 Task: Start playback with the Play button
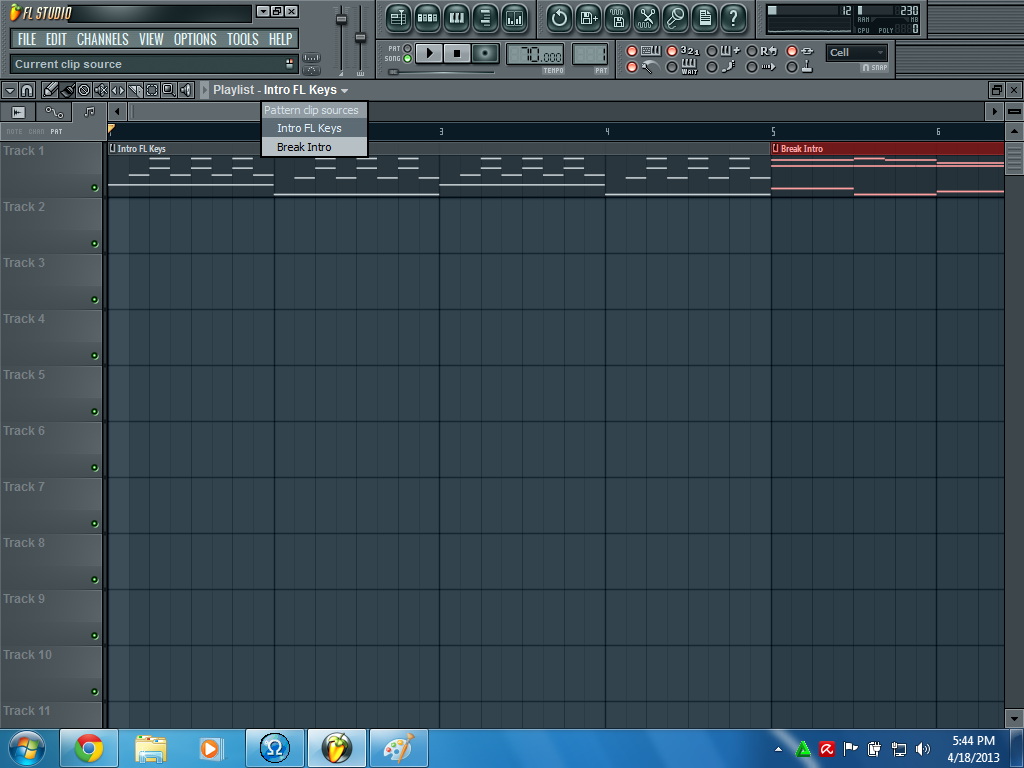click(429, 54)
